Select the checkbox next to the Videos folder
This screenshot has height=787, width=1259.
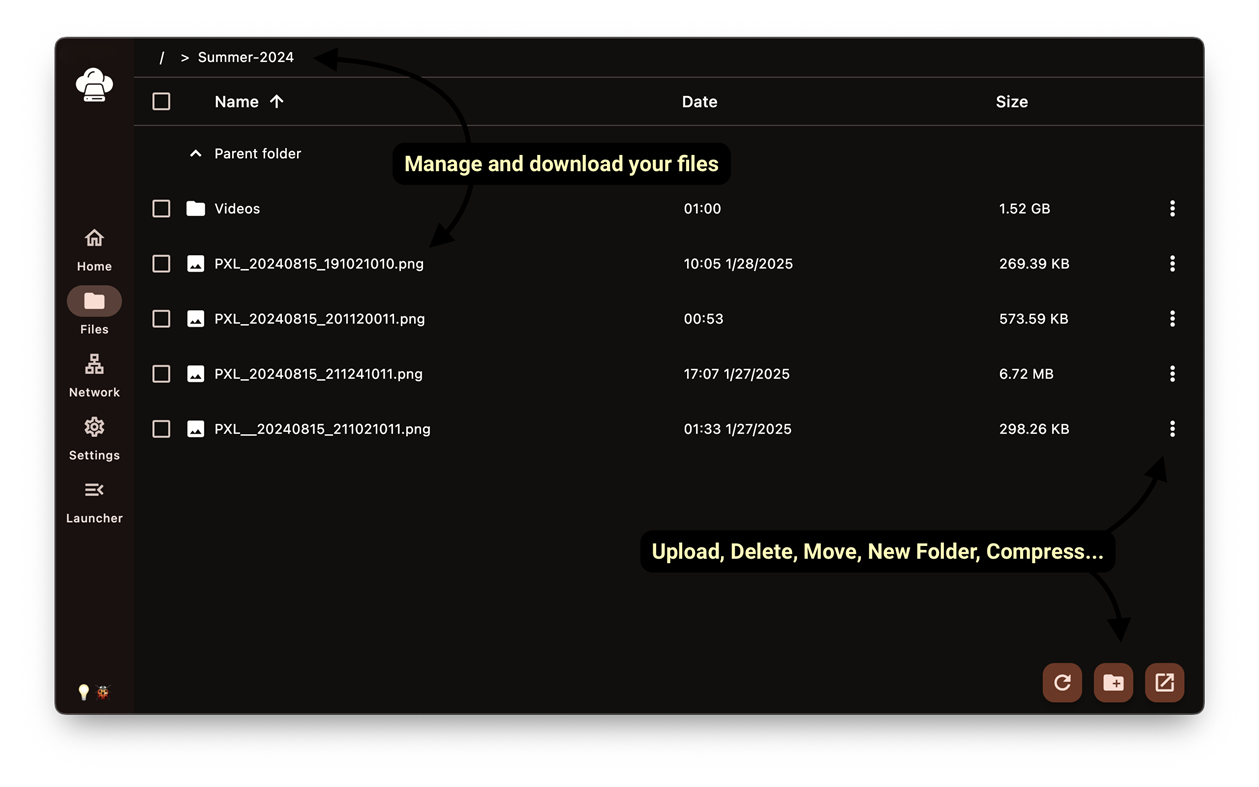coord(161,208)
